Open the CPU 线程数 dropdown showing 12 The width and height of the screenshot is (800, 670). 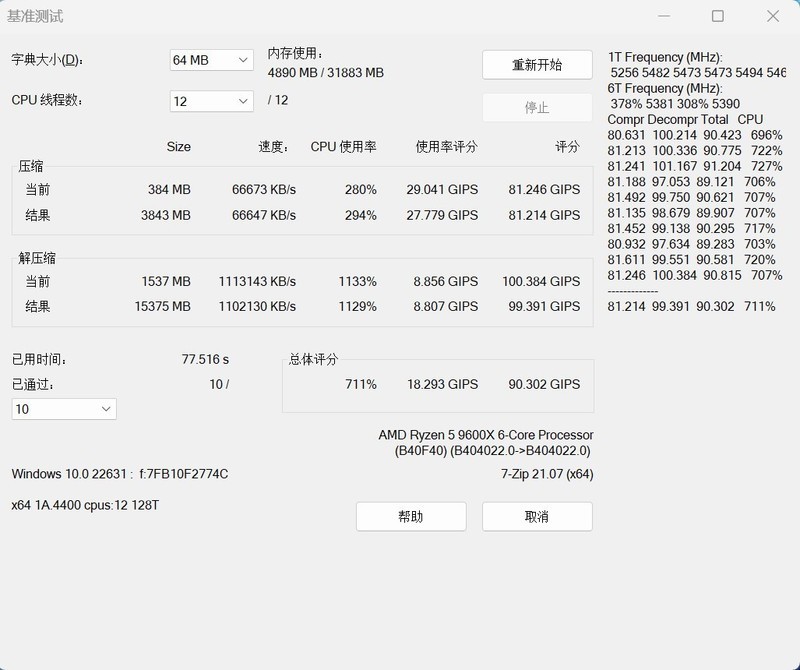coord(209,101)
